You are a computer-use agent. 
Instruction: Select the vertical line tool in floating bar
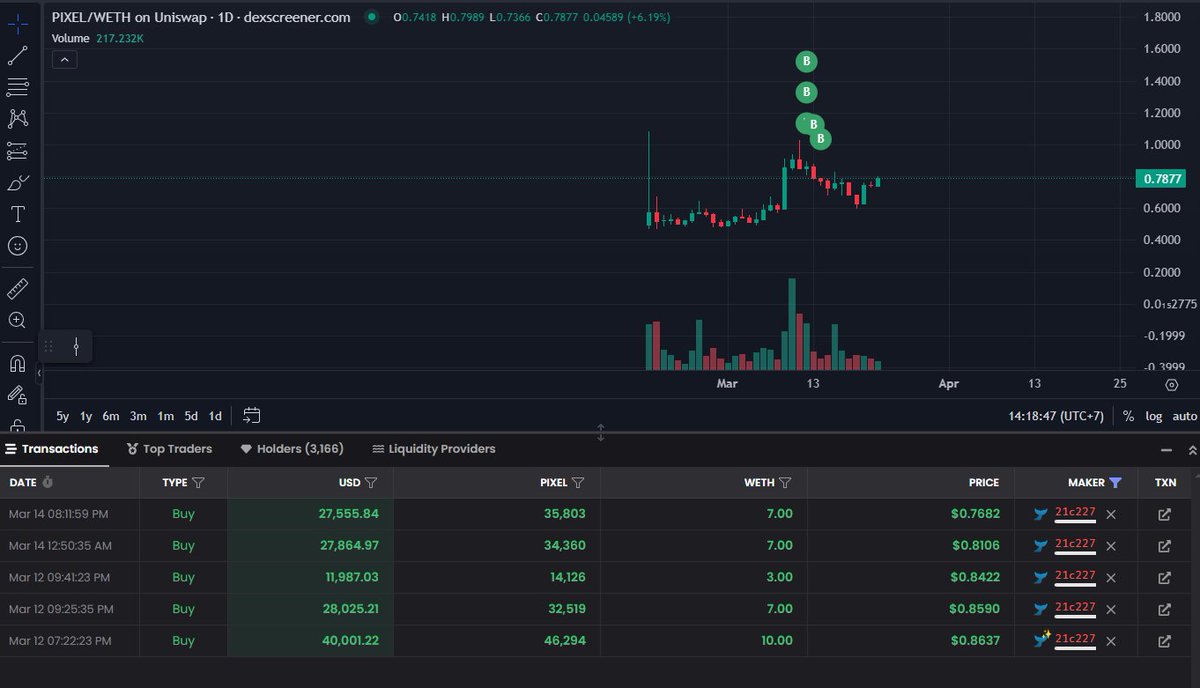tap(76, 347)
